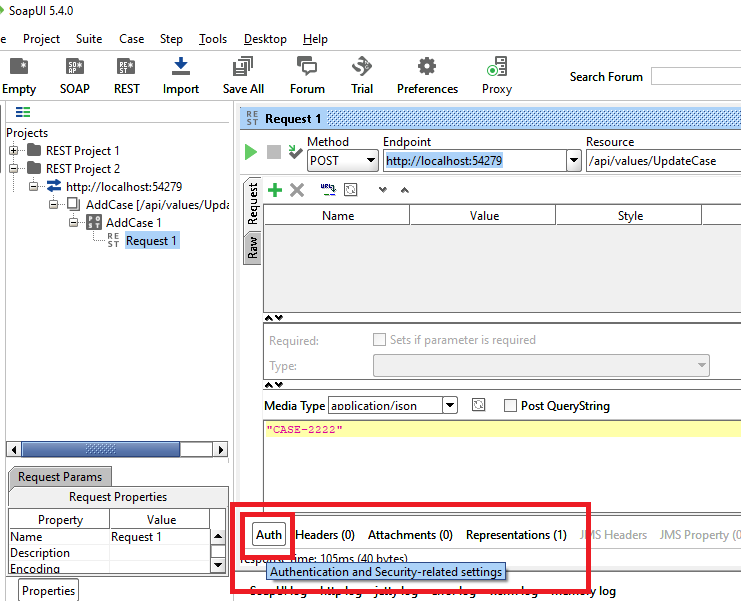Click the icon right of Media Type
Image resolution: width=741 pixels, height=601 pixels.
pos(479,405)
